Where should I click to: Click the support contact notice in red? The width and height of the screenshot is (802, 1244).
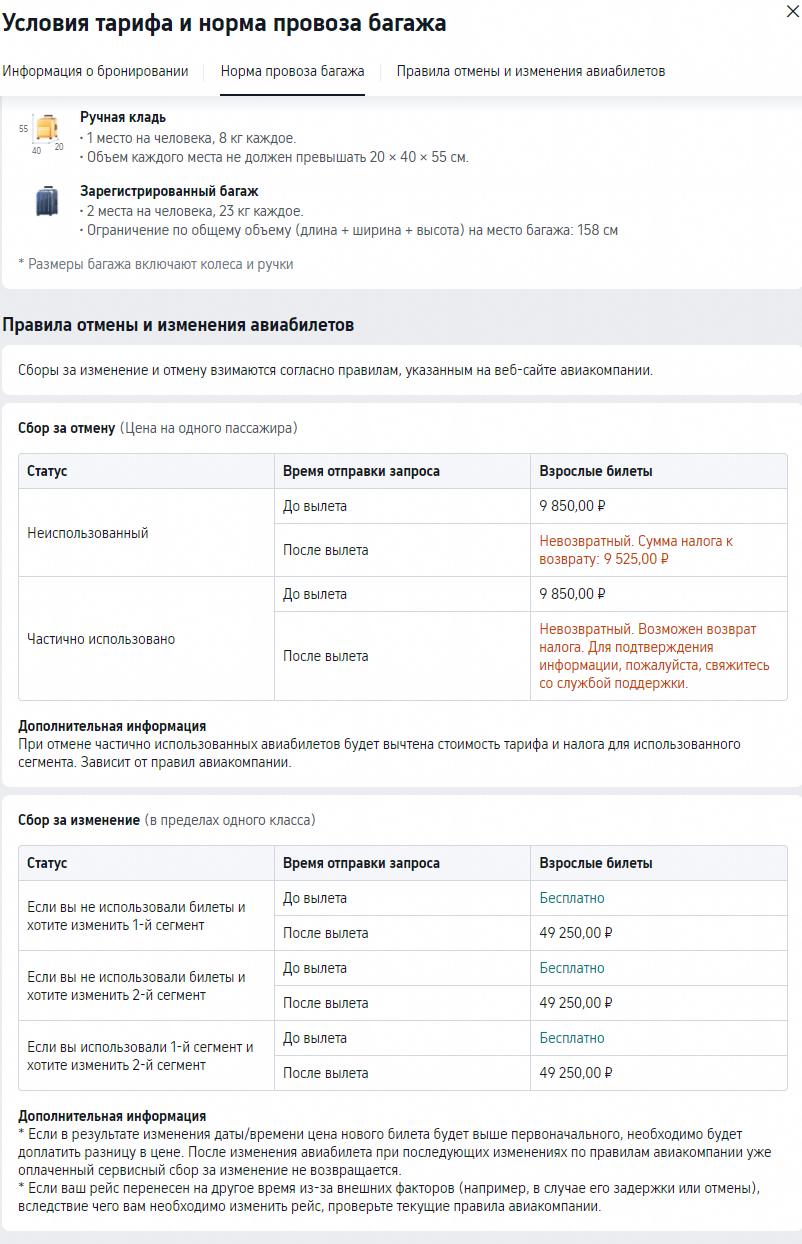pyautogui.click(x=648, y=656)
